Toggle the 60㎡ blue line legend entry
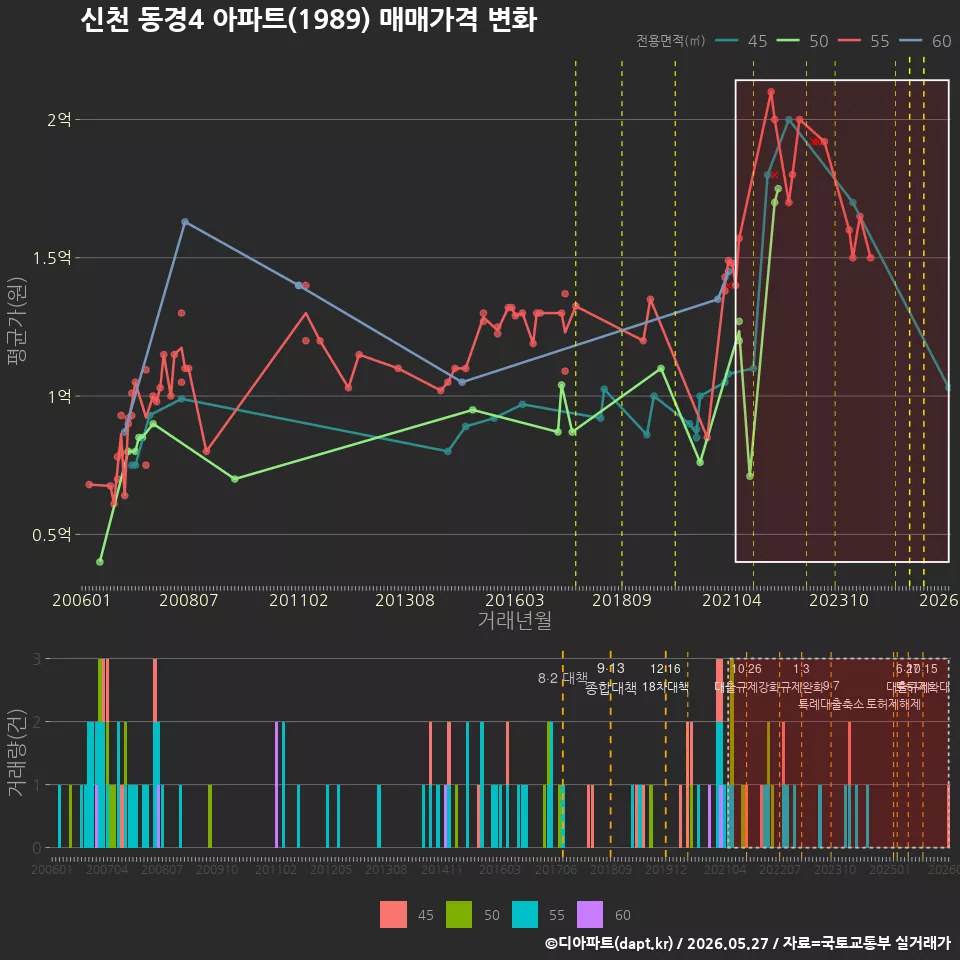 point(924,41)
